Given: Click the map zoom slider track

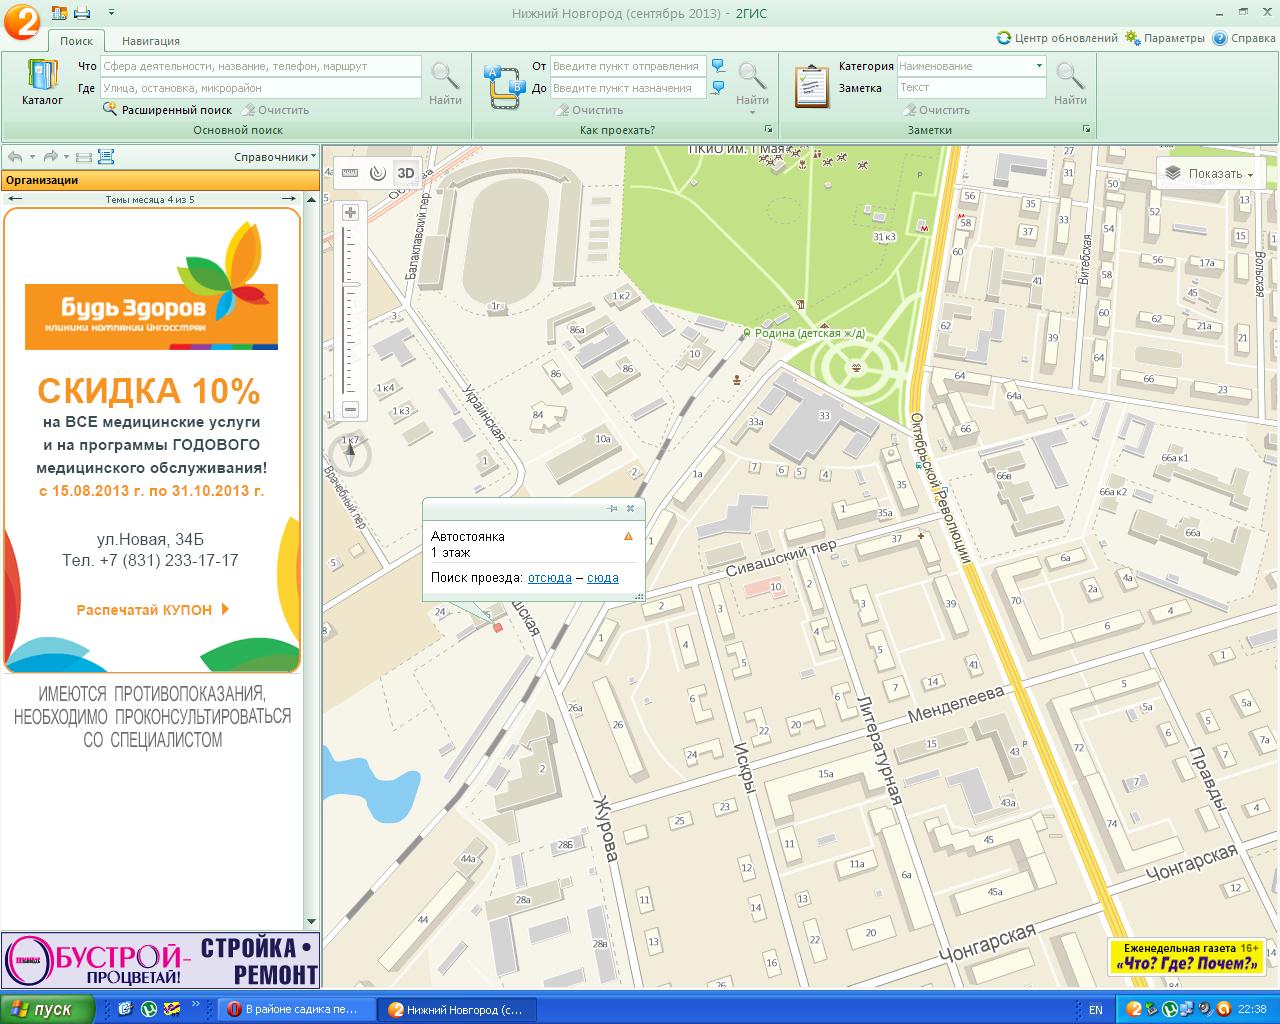Looking at the screenshot, I should pyautogui.click(x=350, y=310).
